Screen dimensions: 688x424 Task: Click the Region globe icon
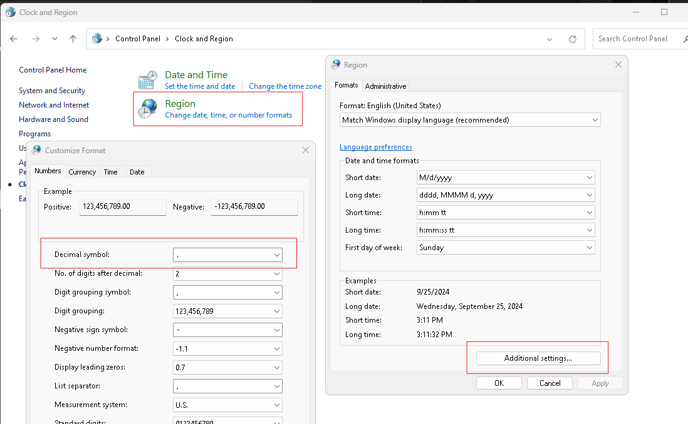click(147, 109)
